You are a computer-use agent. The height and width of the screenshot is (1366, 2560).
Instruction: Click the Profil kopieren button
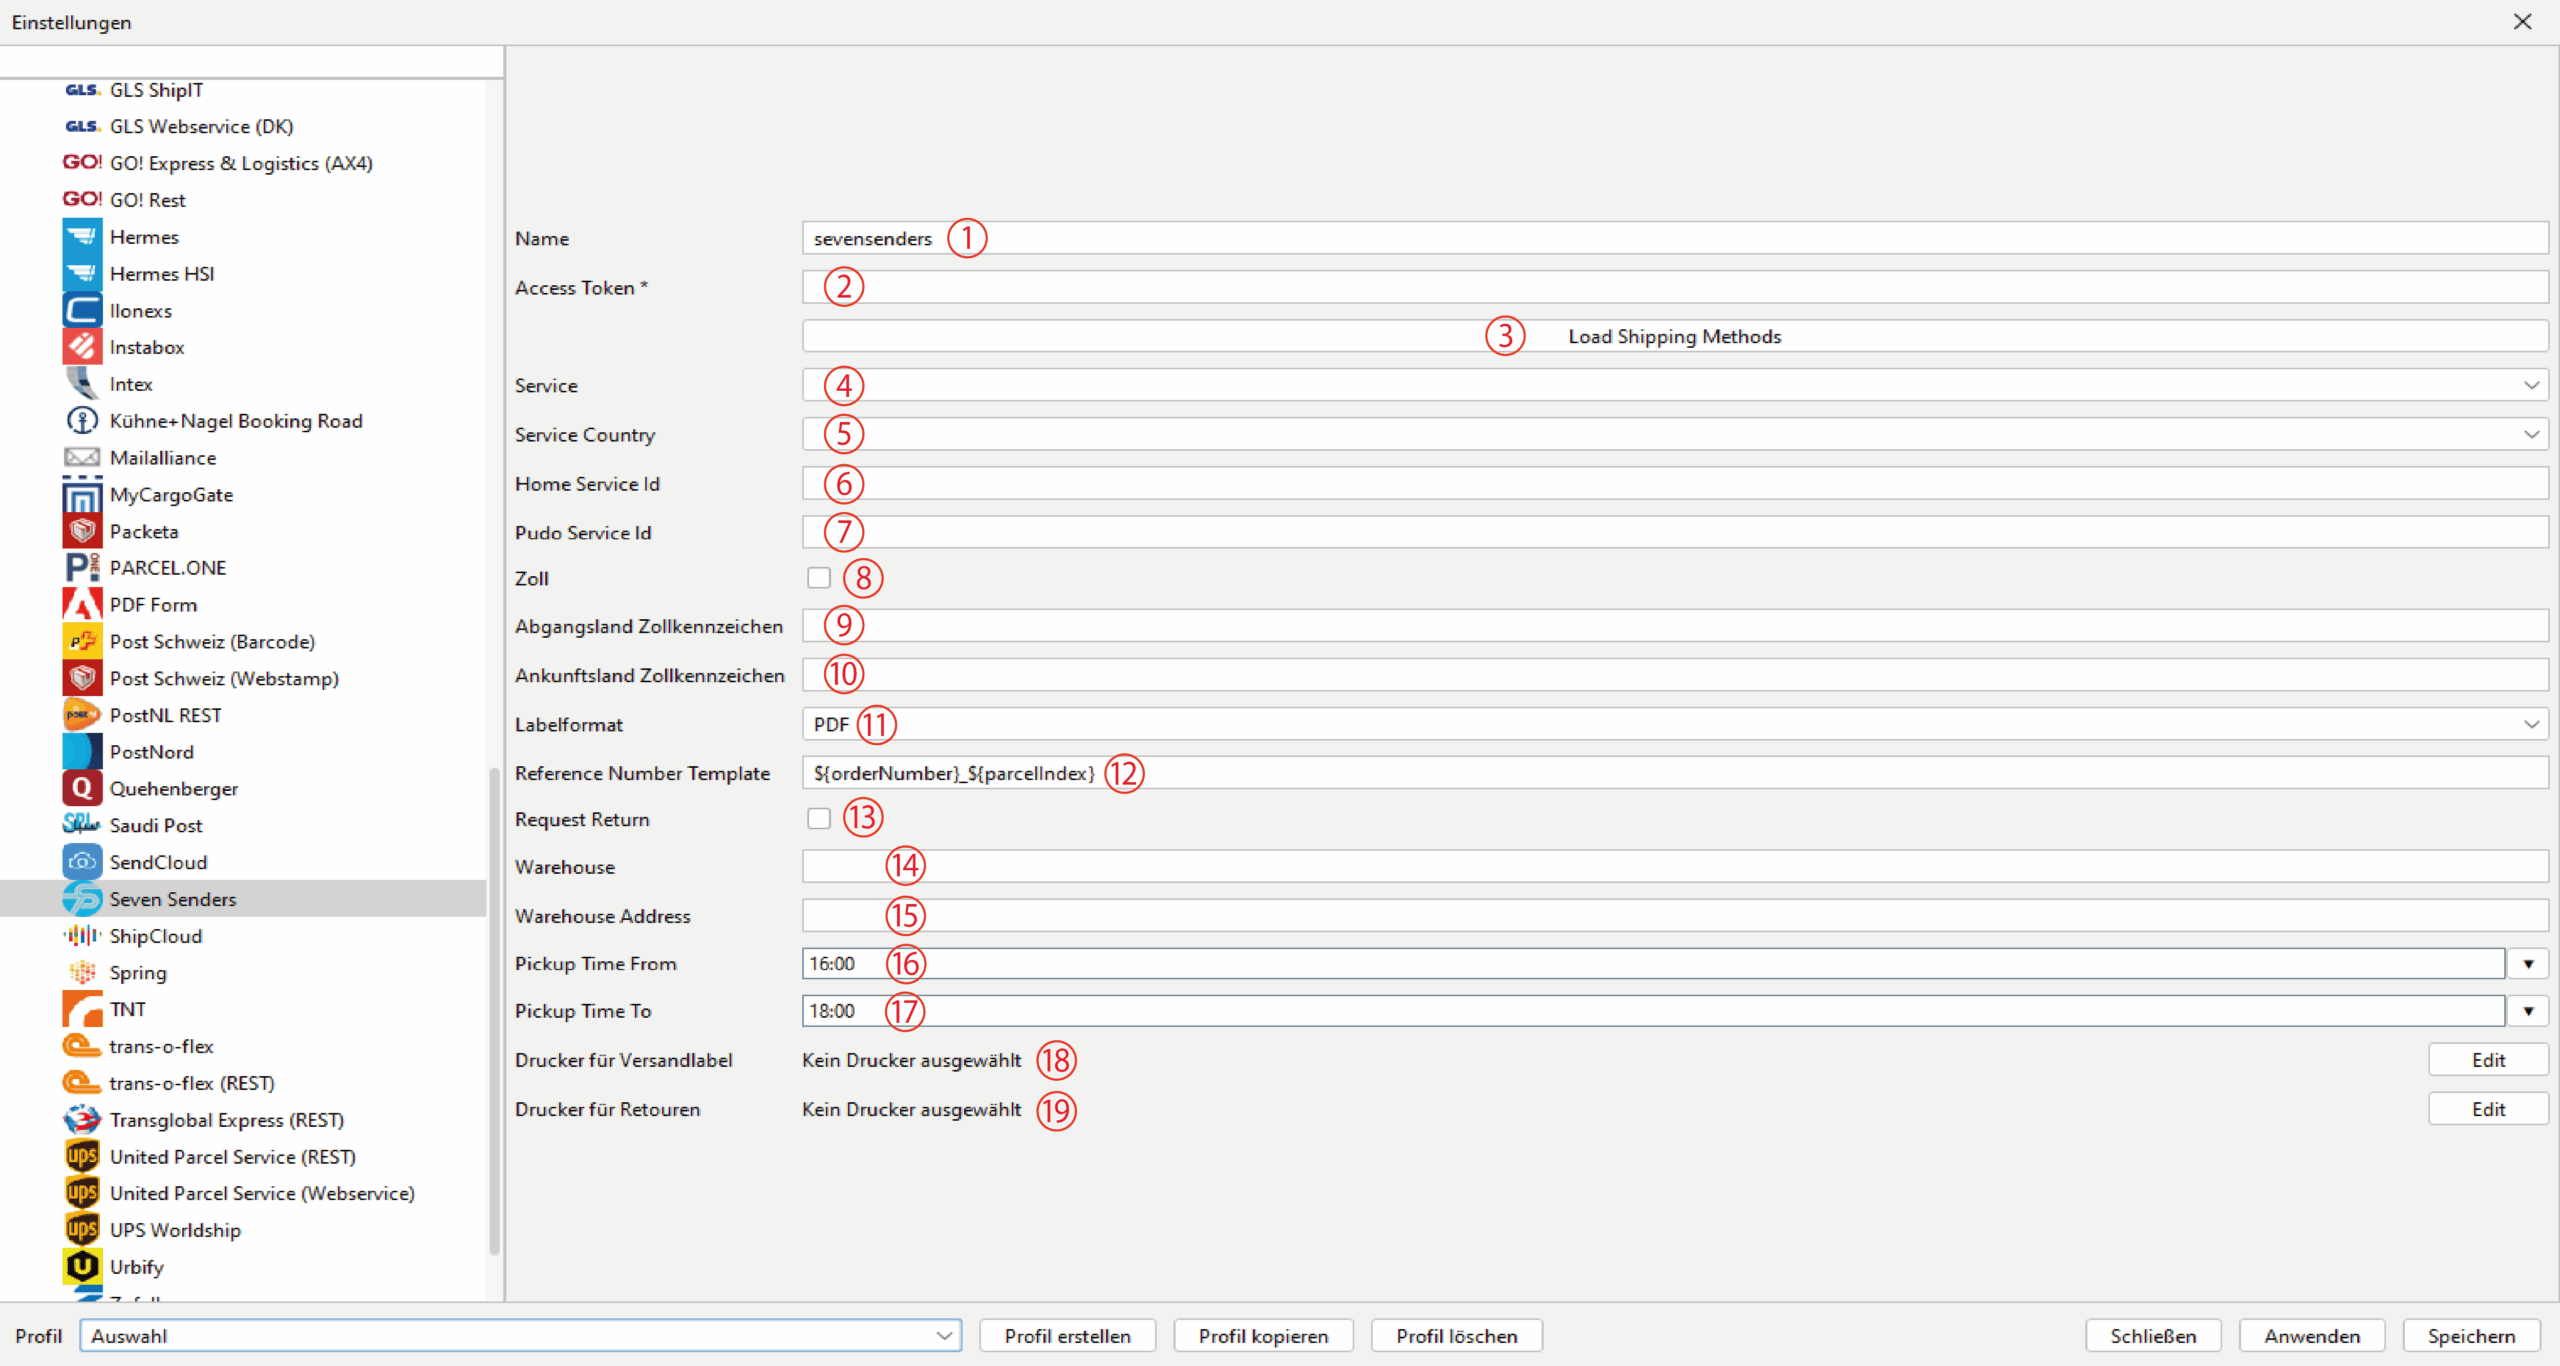tap(1263, 1336)
